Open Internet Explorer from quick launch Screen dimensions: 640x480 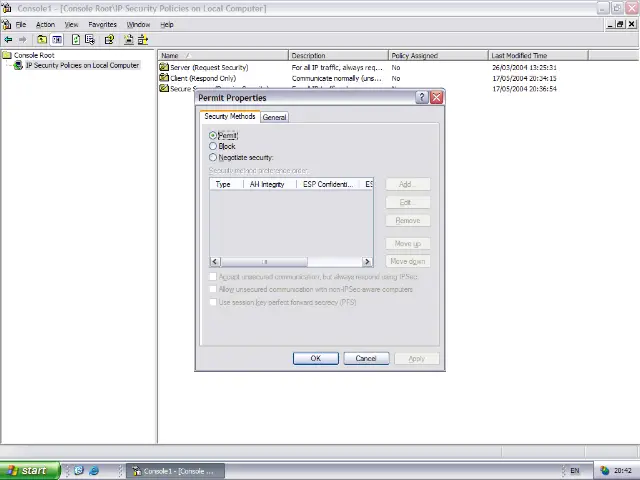point(94,470)
